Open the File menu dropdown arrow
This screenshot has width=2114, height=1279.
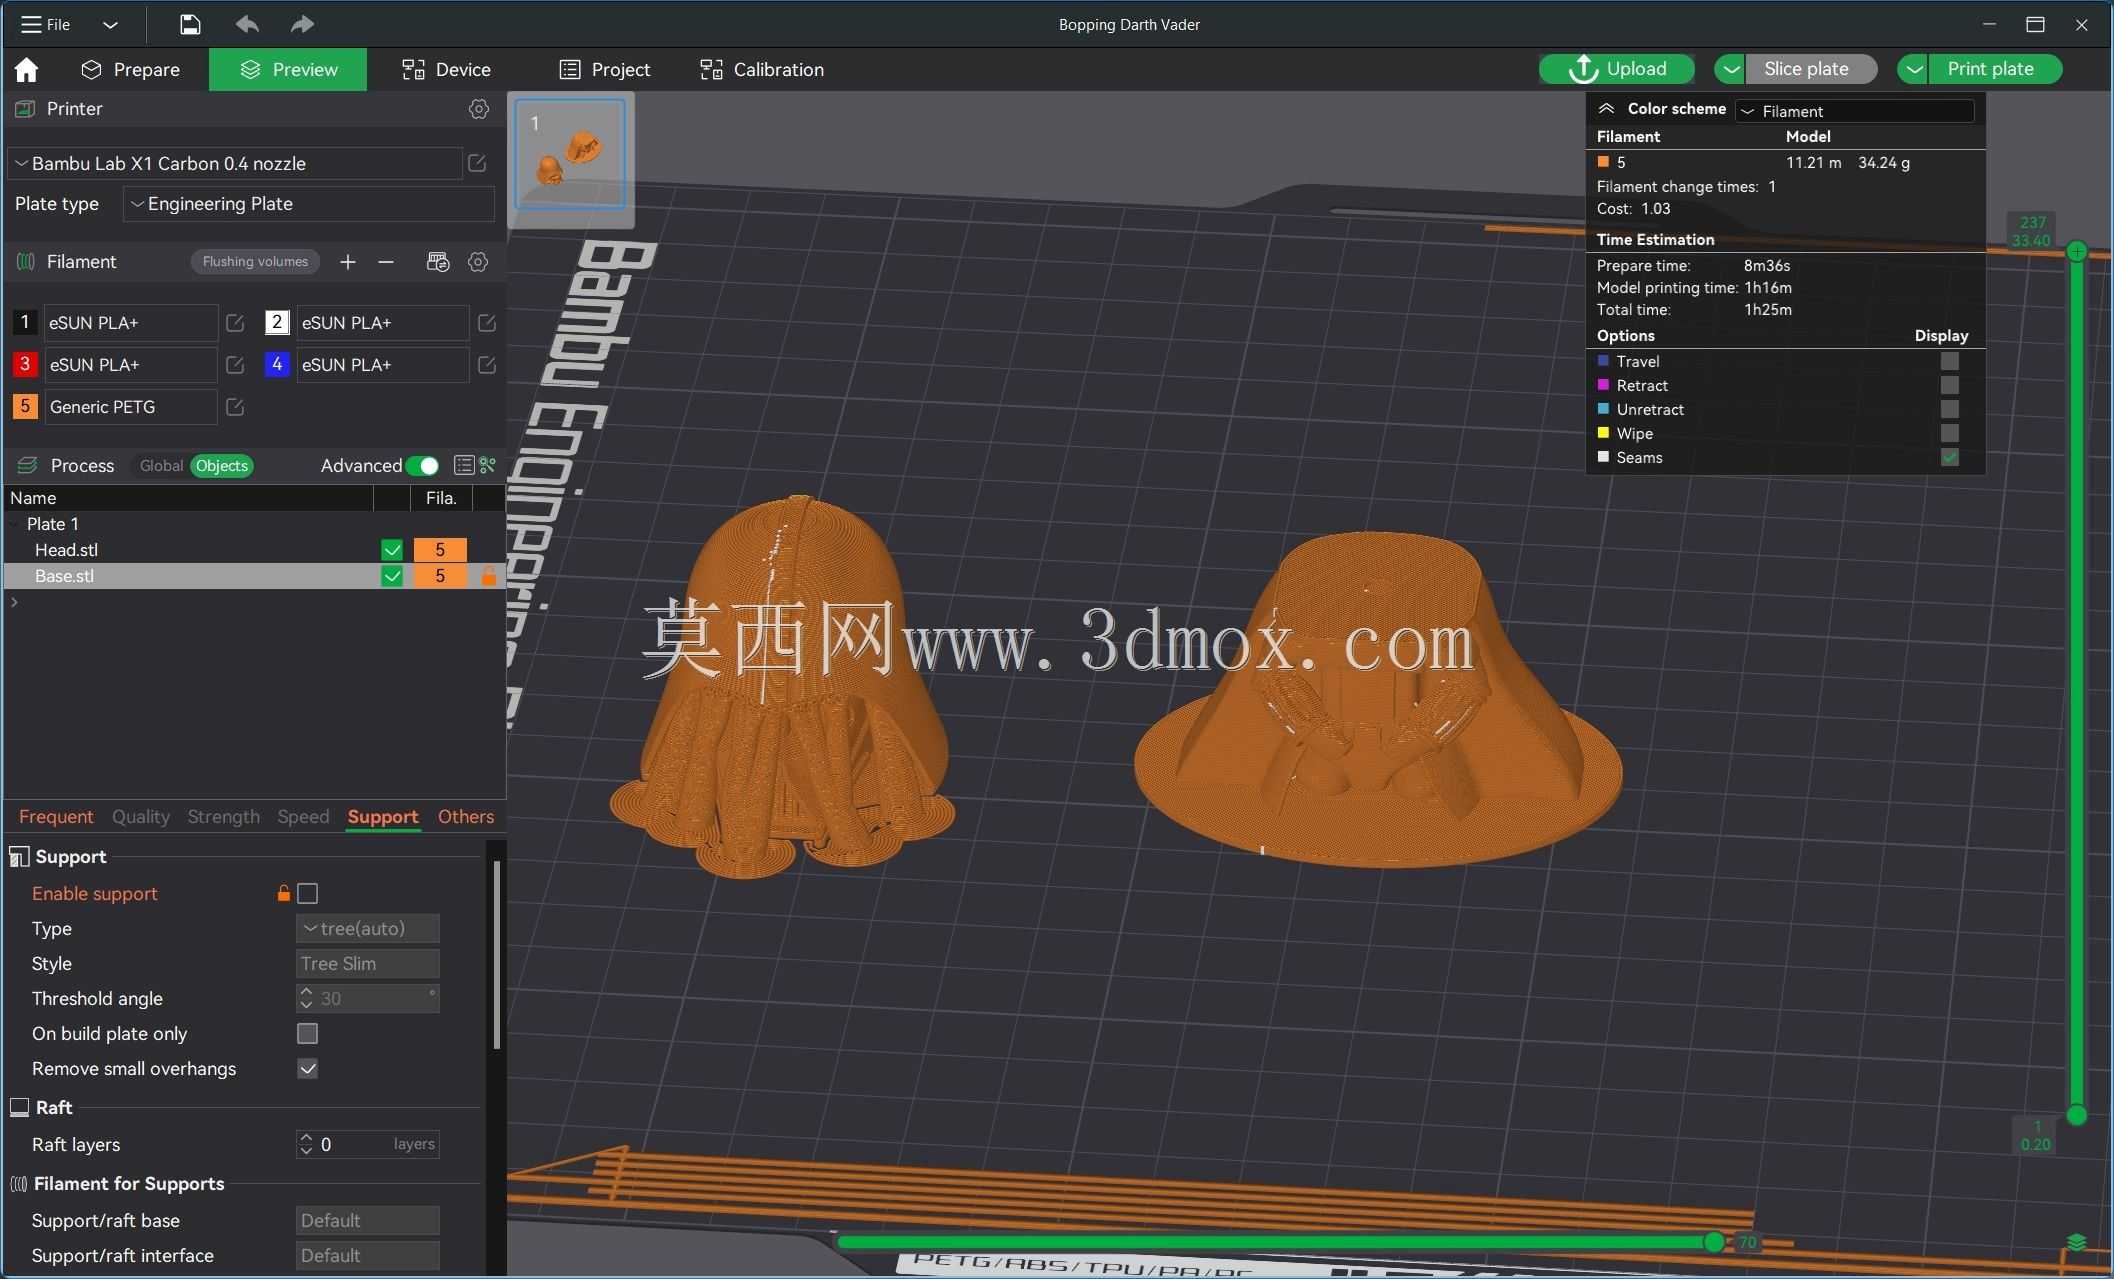coord(110,24)
